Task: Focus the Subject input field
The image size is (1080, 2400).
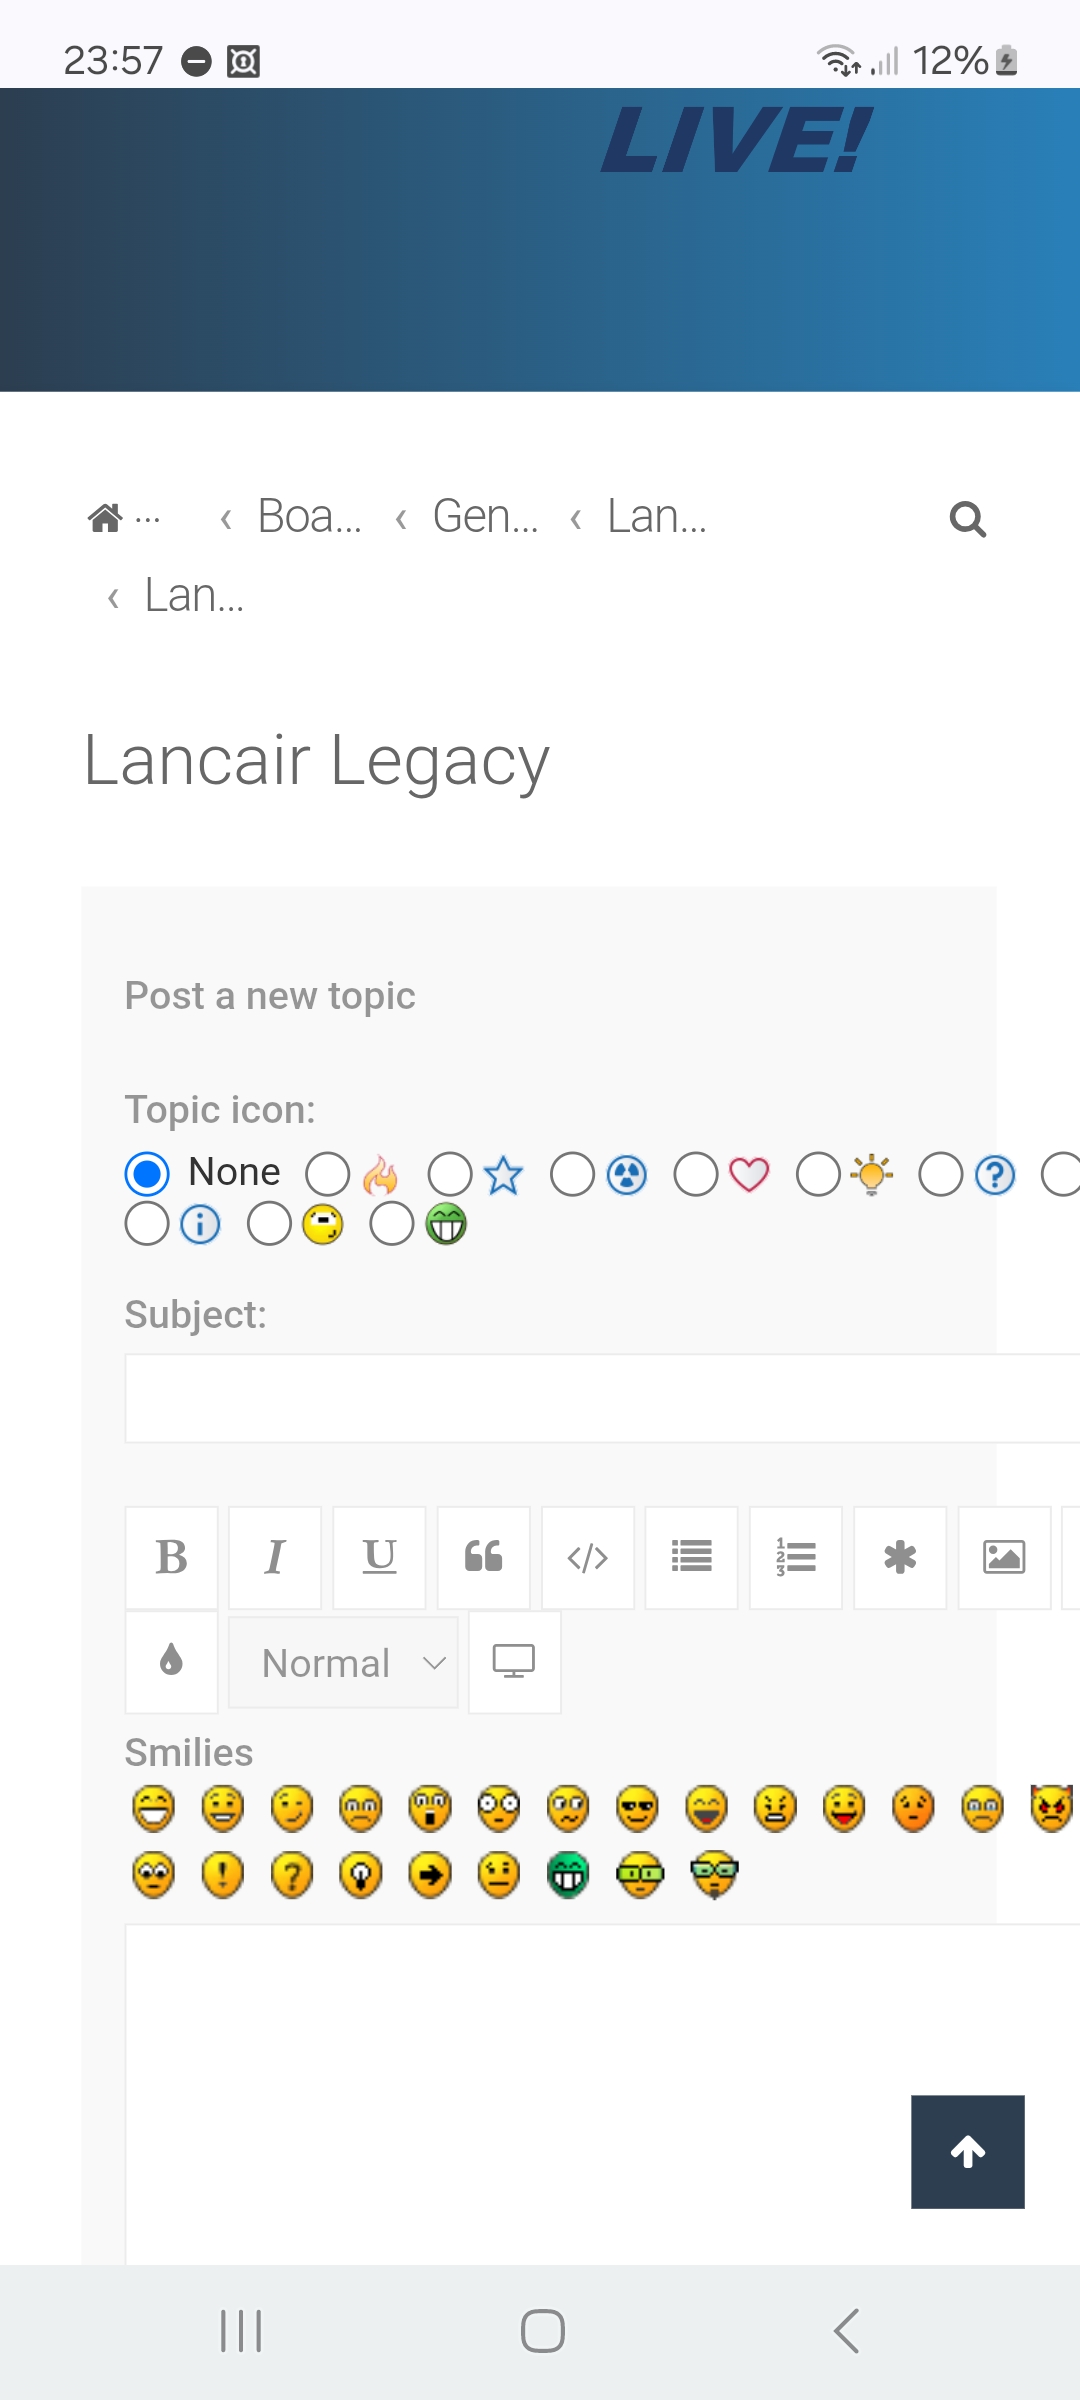Action: point(602,1398)
